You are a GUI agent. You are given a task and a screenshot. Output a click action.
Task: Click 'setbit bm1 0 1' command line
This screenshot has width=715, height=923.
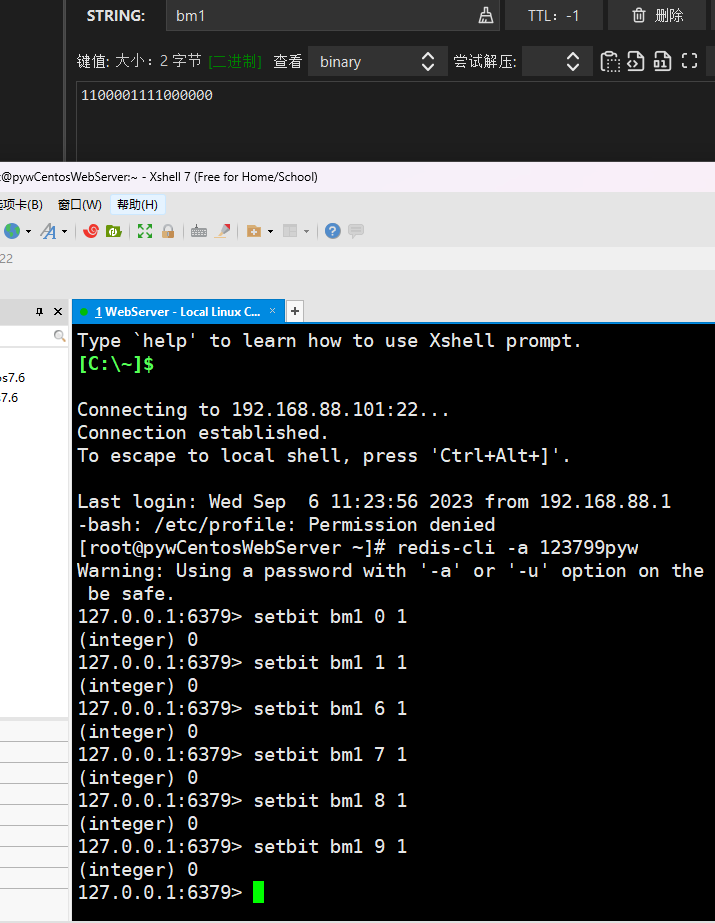(330, 616)
